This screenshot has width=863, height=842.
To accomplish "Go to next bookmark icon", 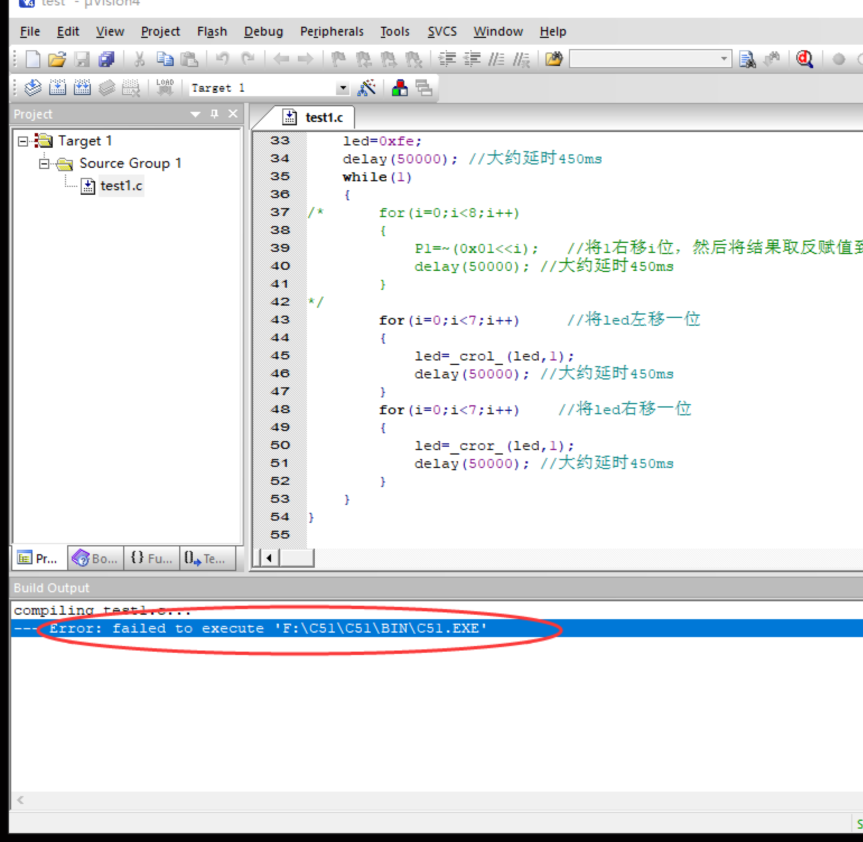I will [x=389, y=59].
